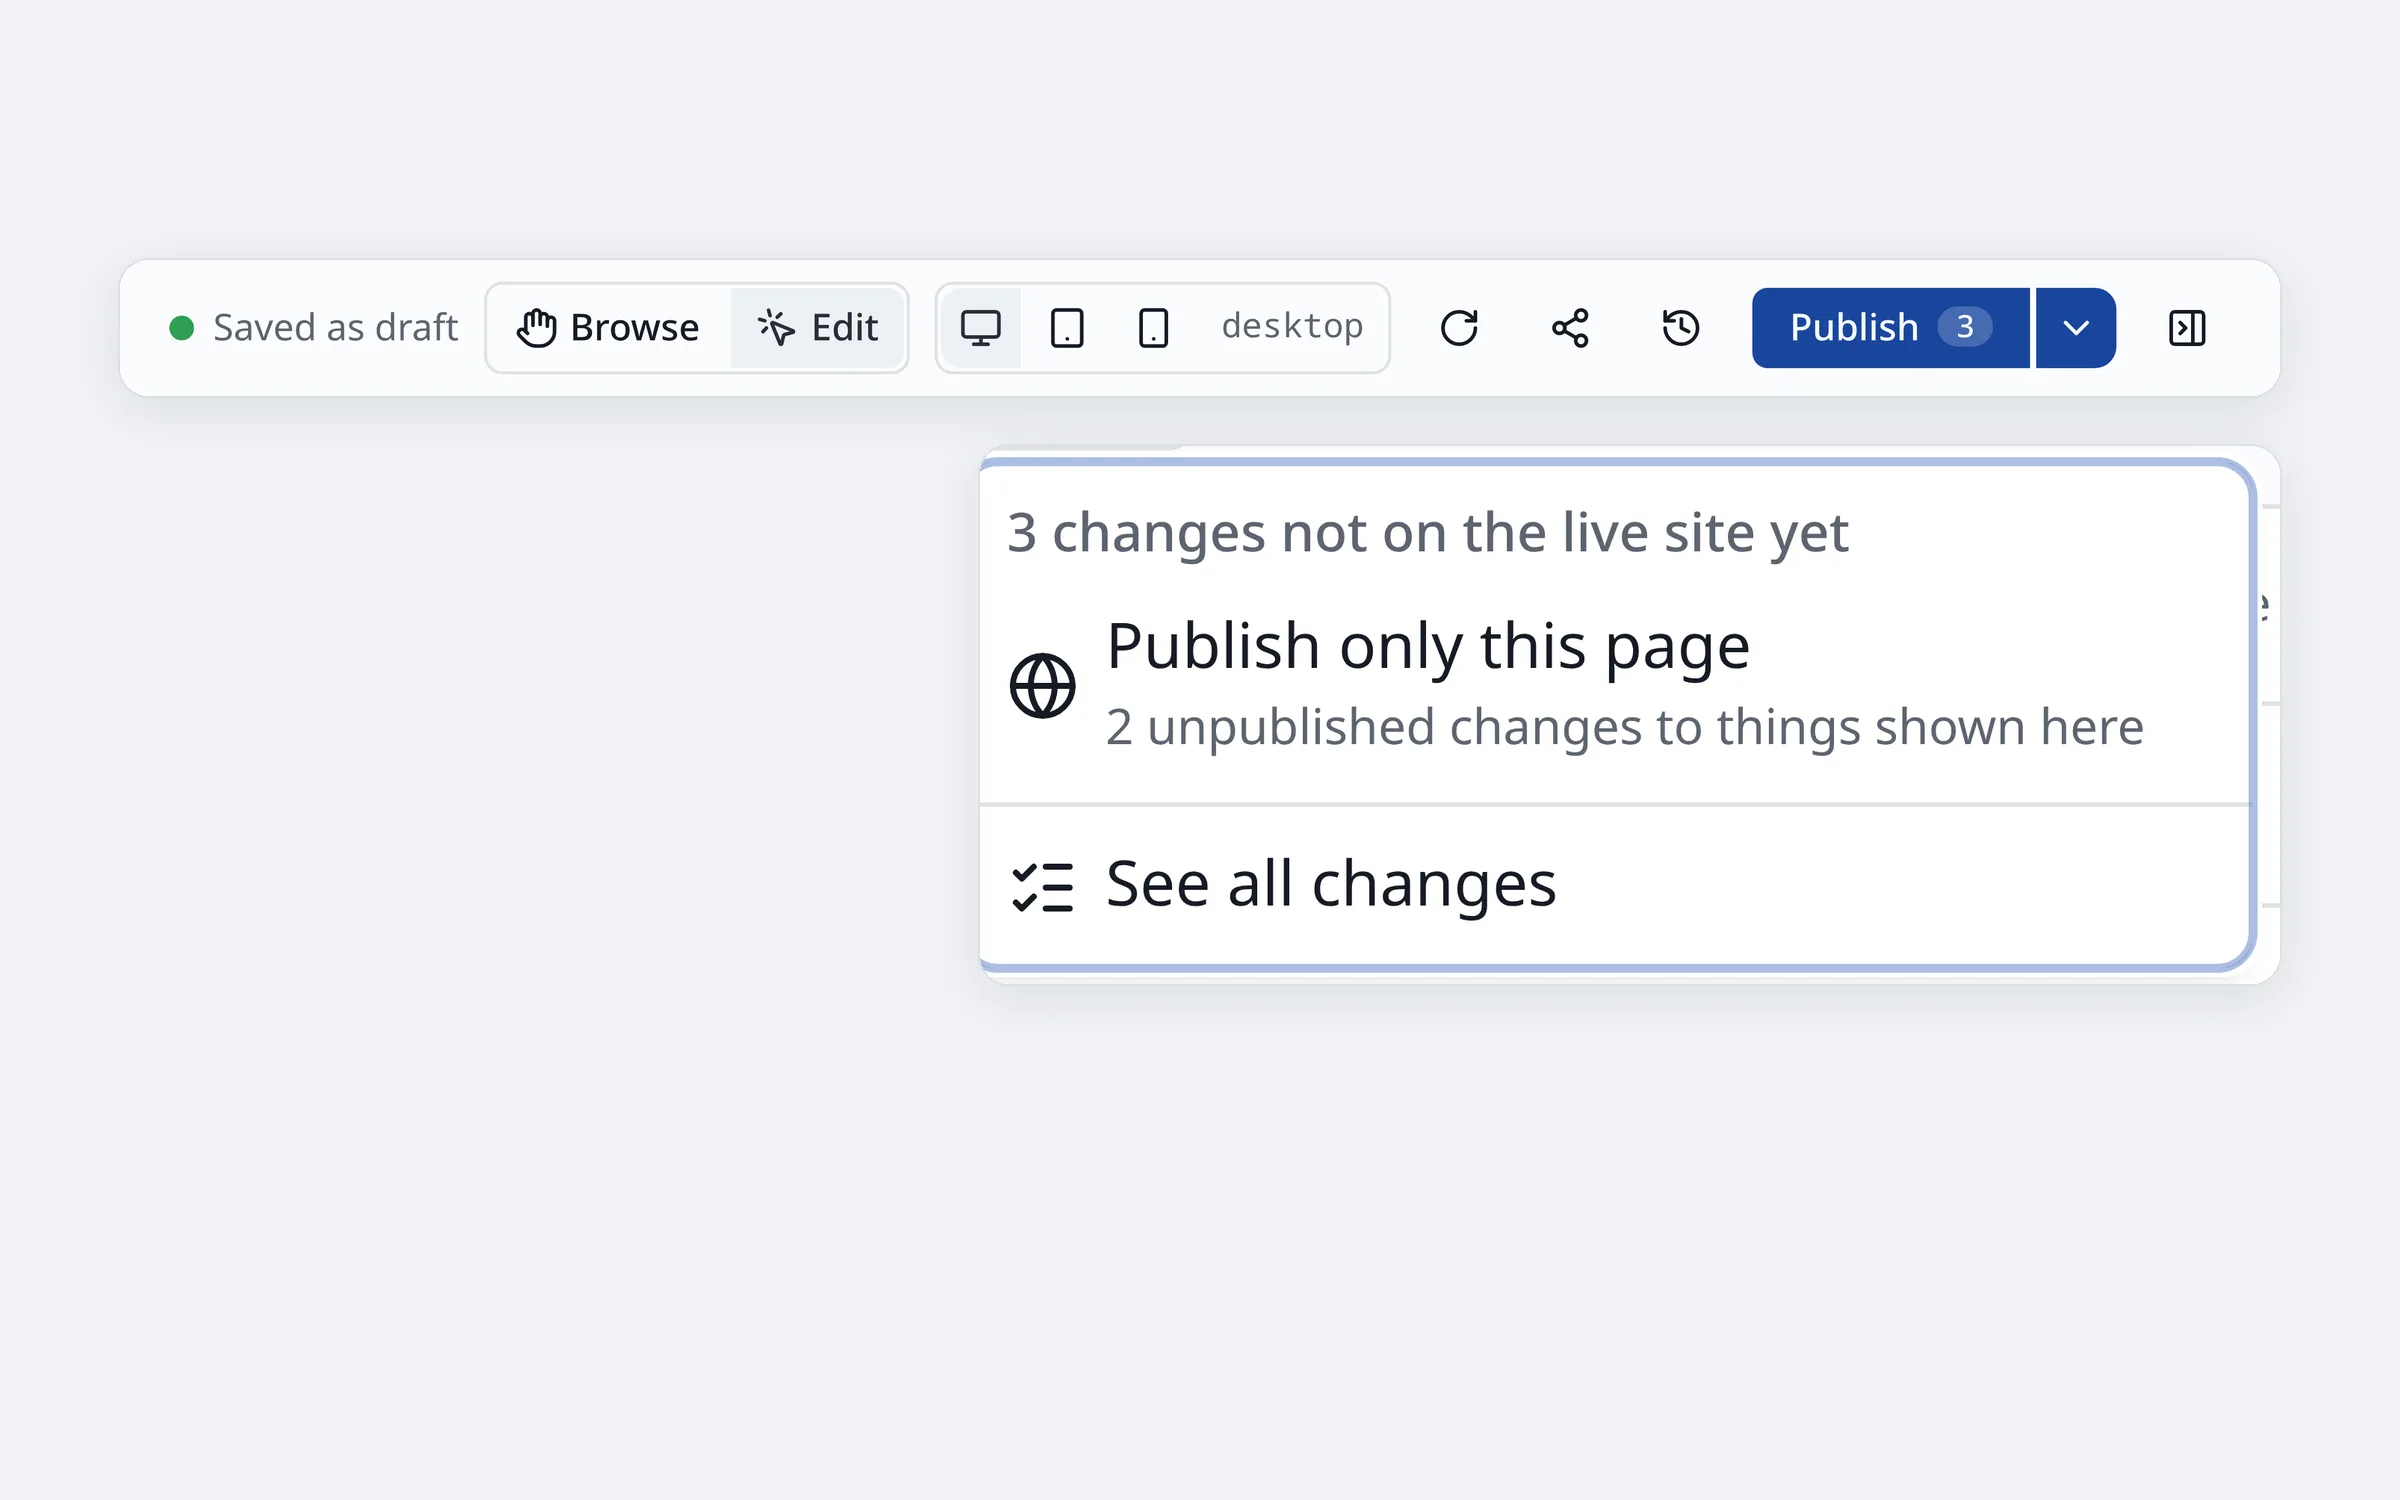Switch to Browse mode

[609, 328]
